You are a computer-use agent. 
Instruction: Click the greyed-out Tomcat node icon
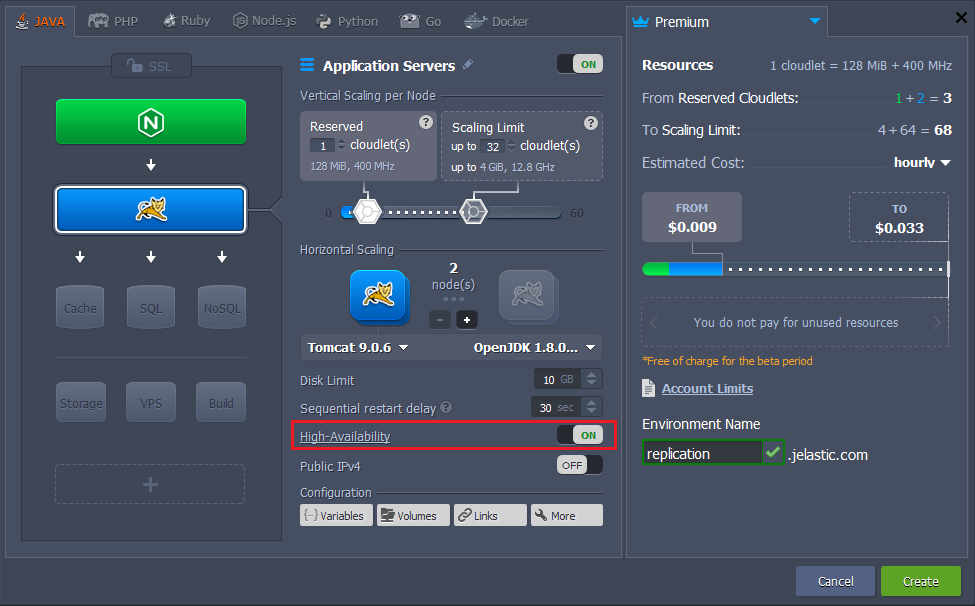[x=528, y=296]
